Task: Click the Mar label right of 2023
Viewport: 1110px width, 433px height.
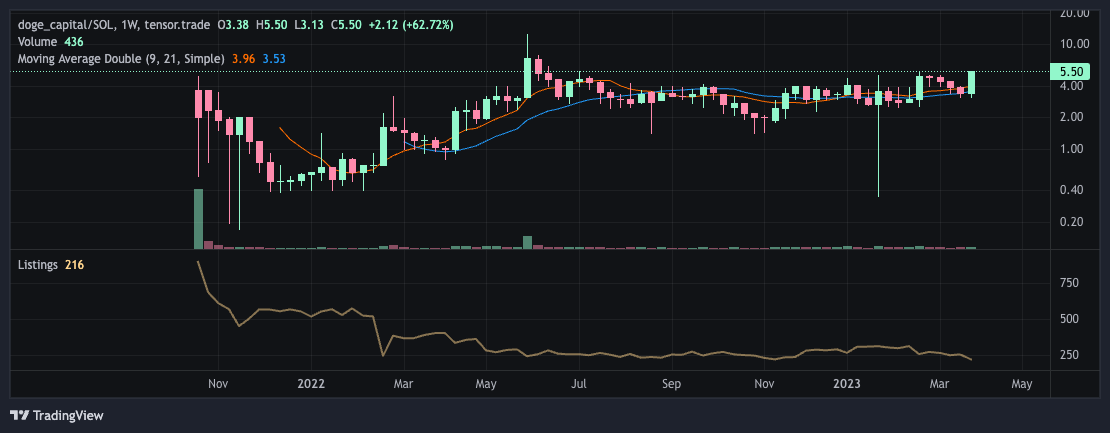Action: 939,383
